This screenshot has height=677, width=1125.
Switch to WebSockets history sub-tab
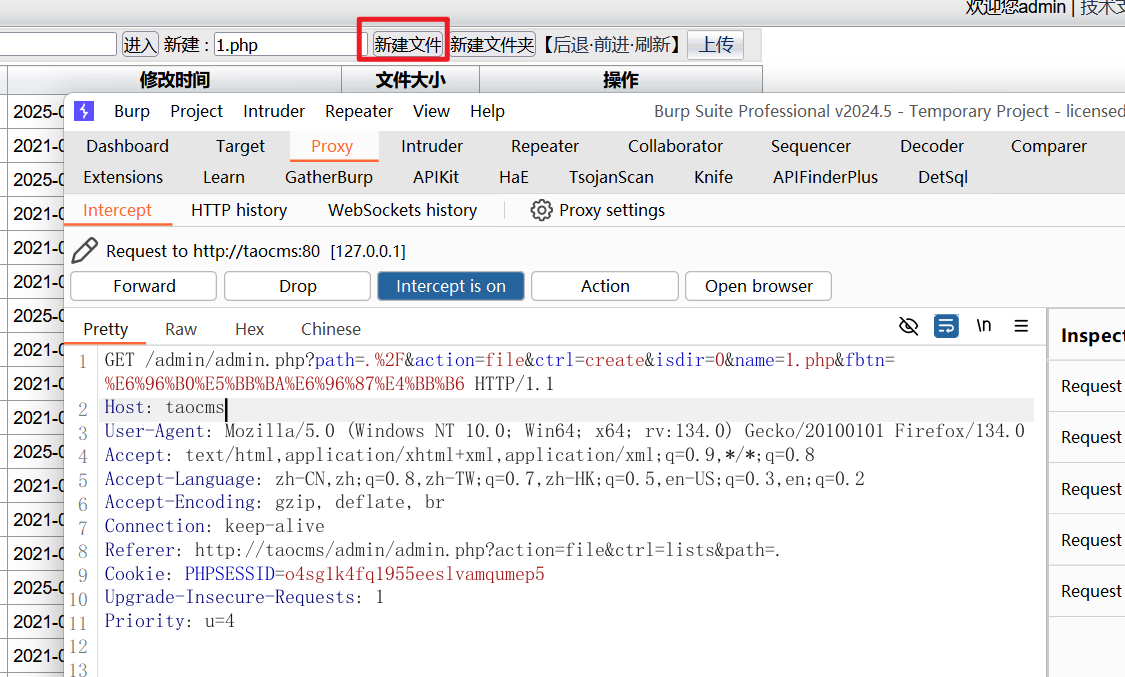pyautogui.click(x=403, y=210)
